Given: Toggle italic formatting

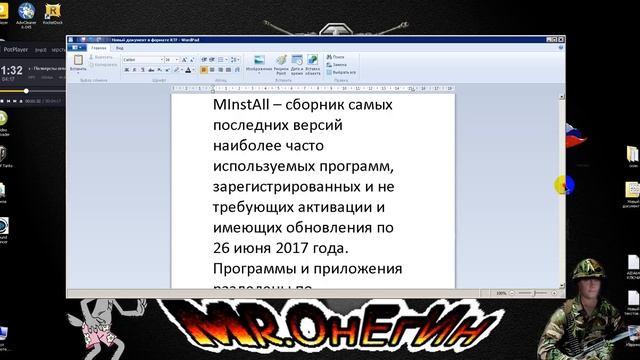Looking at the screenshot, I should coord(134,70).
